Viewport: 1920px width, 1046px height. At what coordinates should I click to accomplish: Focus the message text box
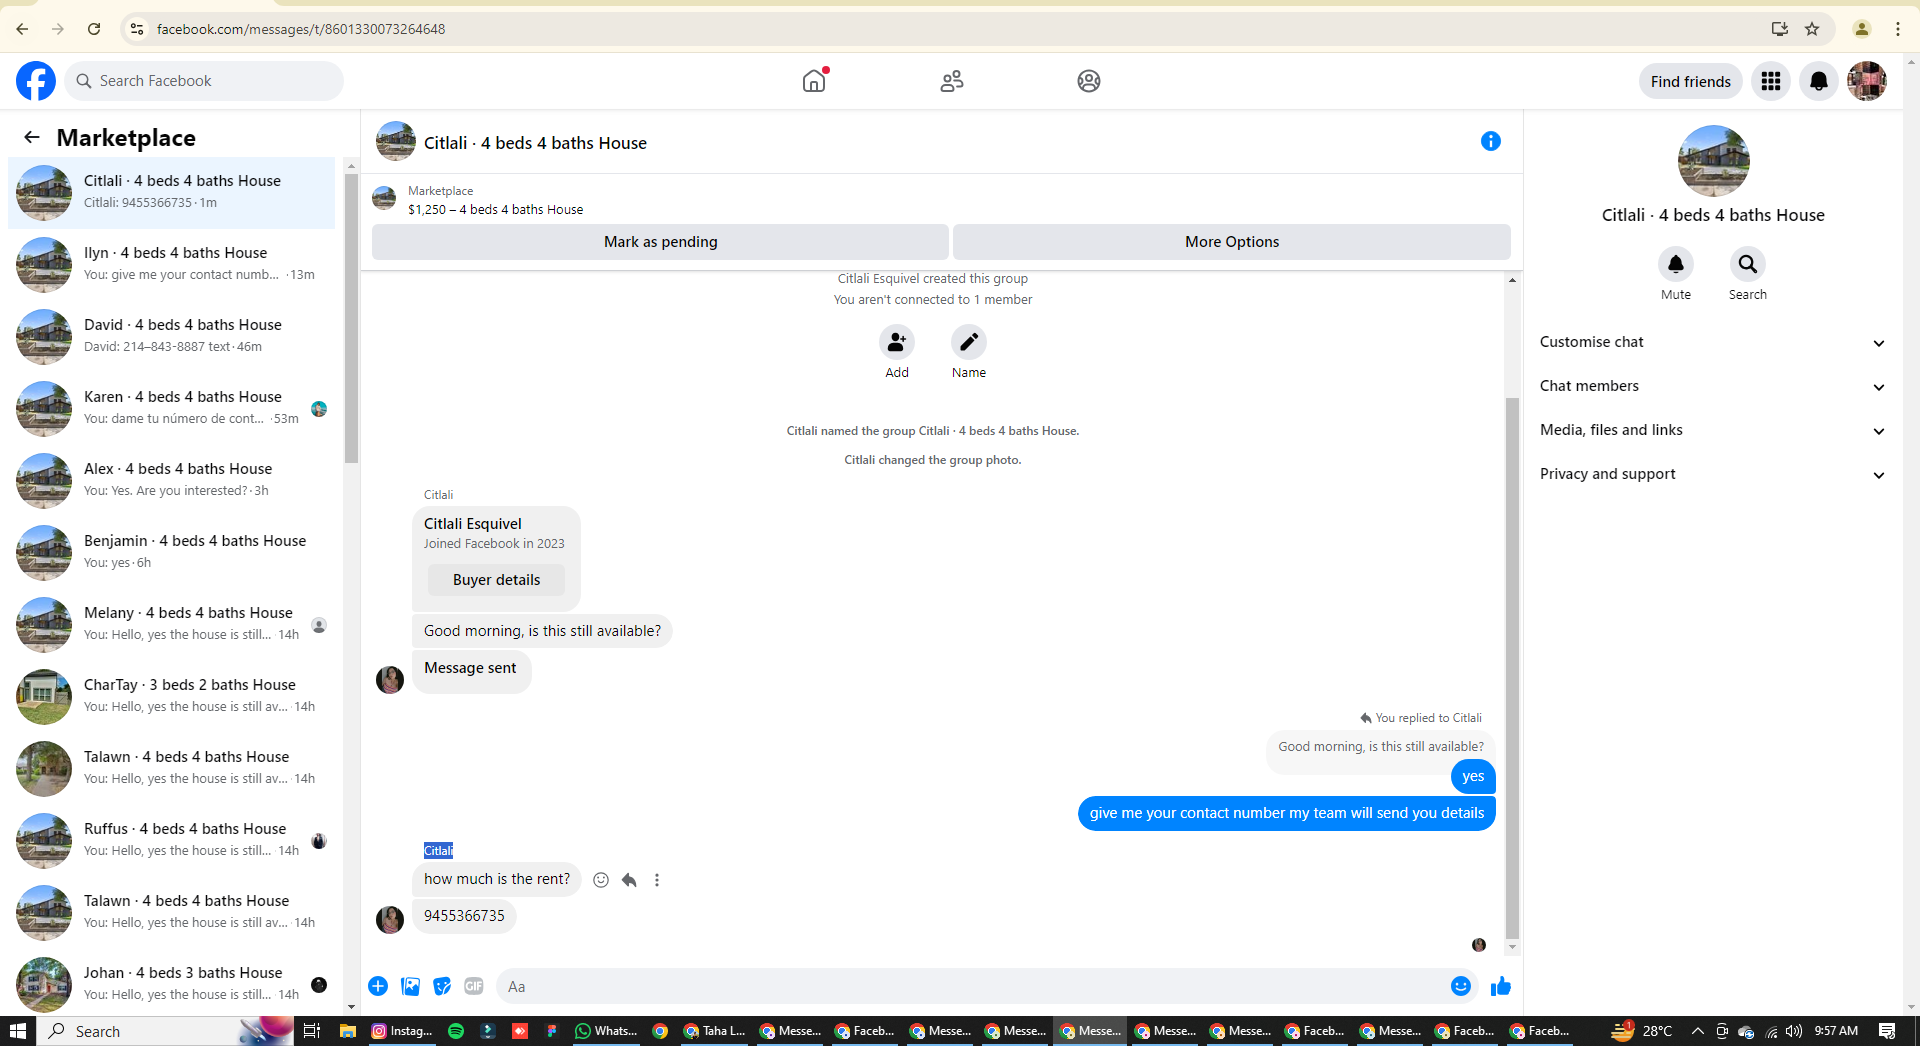point(968,986)
